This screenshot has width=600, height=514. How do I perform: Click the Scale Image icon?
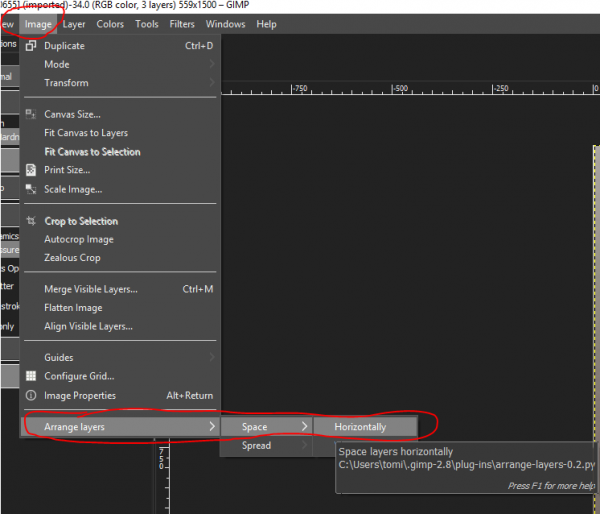31,189
